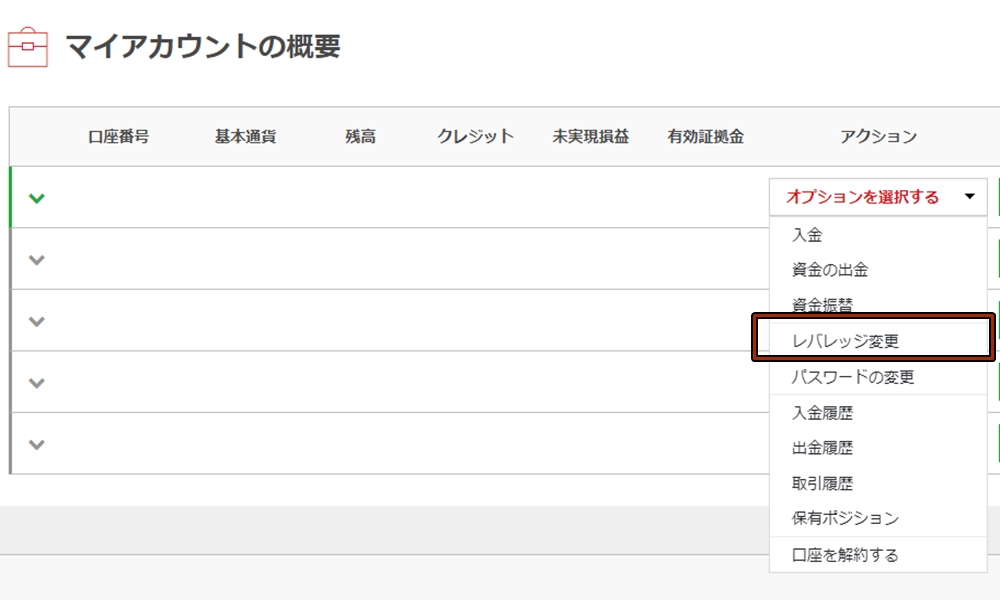1000x600 pixels.
Task: Click the briefcase icon beside the page title
Action: click(x=28, y=47)
